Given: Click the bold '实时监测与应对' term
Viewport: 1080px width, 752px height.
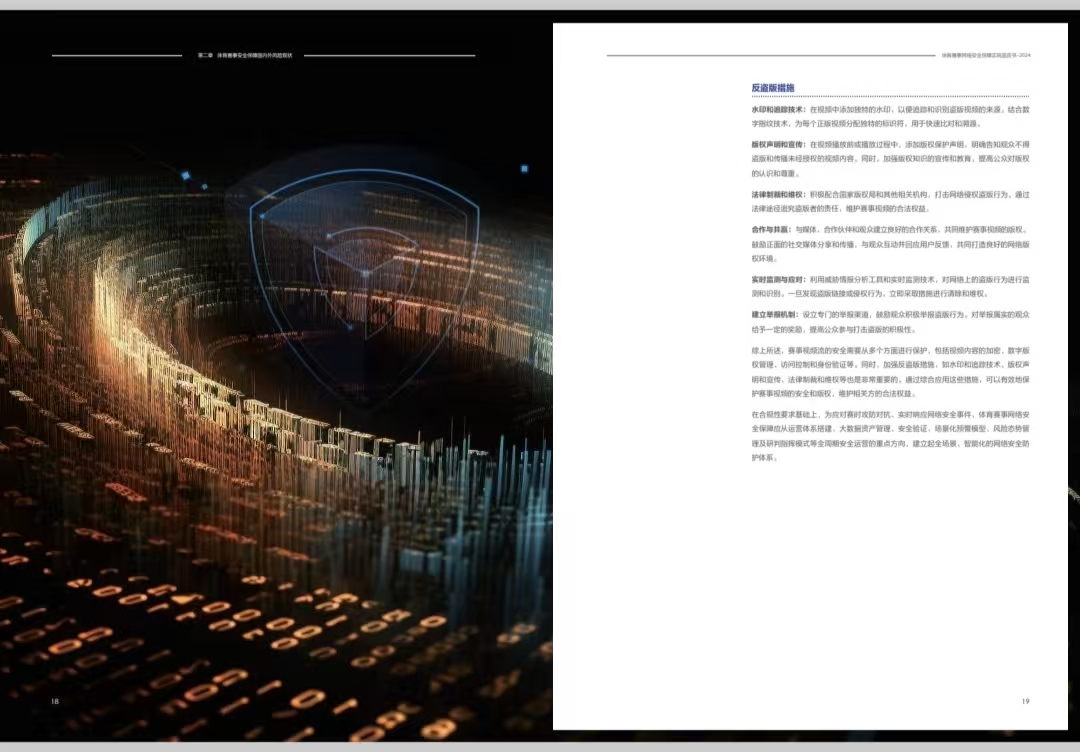Looking at the screenshot, I should tap(778, 279).
